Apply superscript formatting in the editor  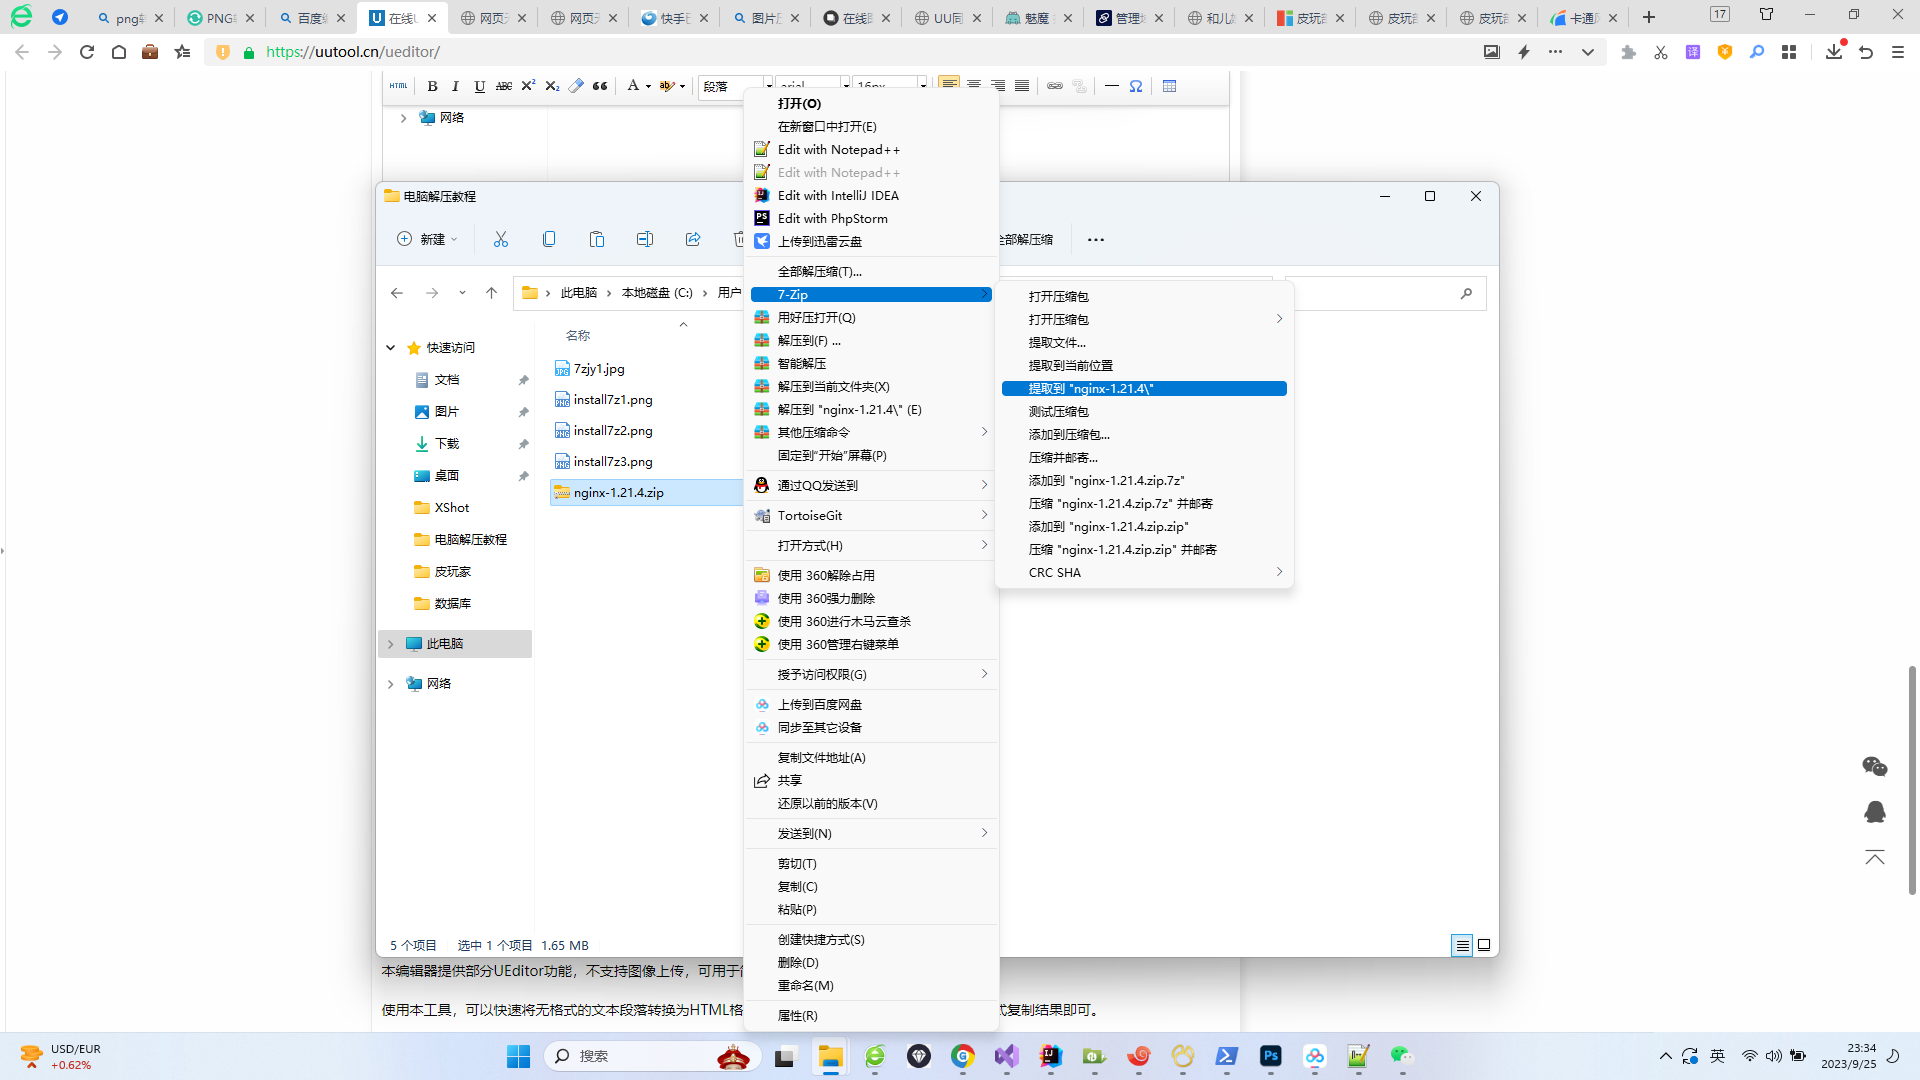(528, 87)
